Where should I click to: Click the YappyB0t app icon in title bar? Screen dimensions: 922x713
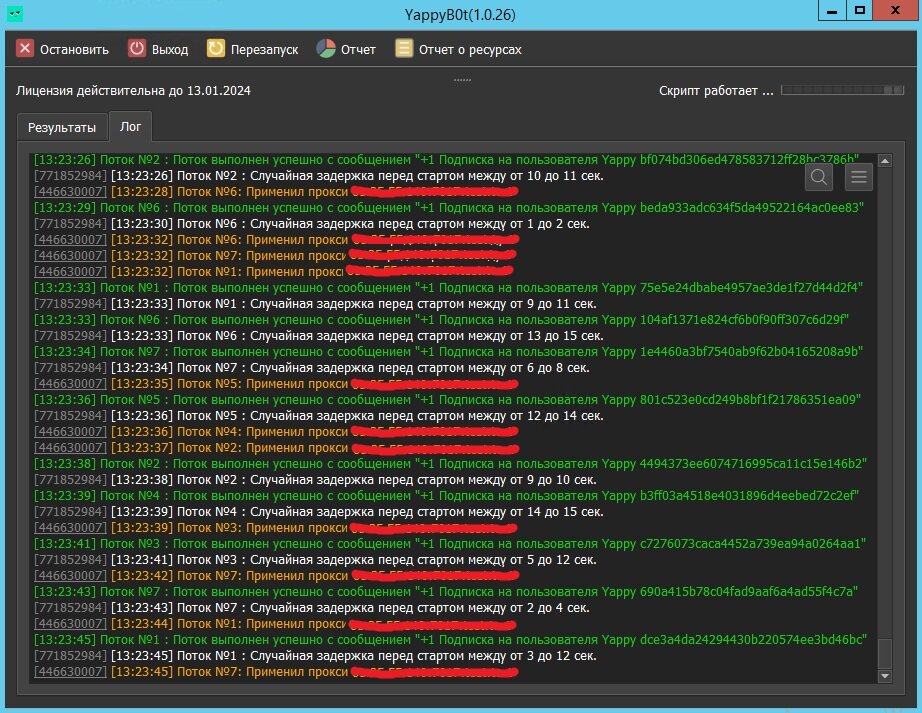pyautogui.click(x=15, y=14)
